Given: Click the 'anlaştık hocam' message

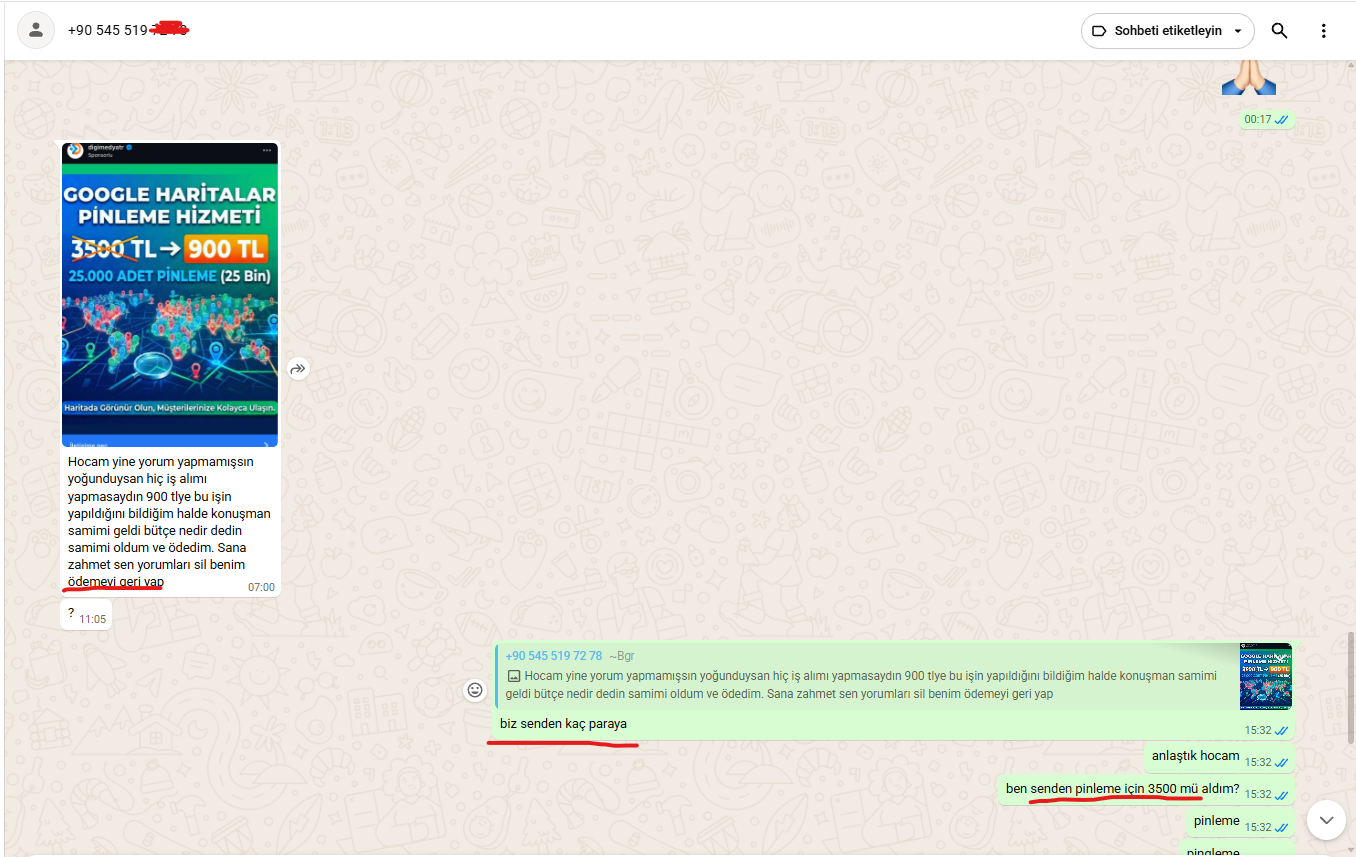Looking at the screenshot, I should [1196, 756].
